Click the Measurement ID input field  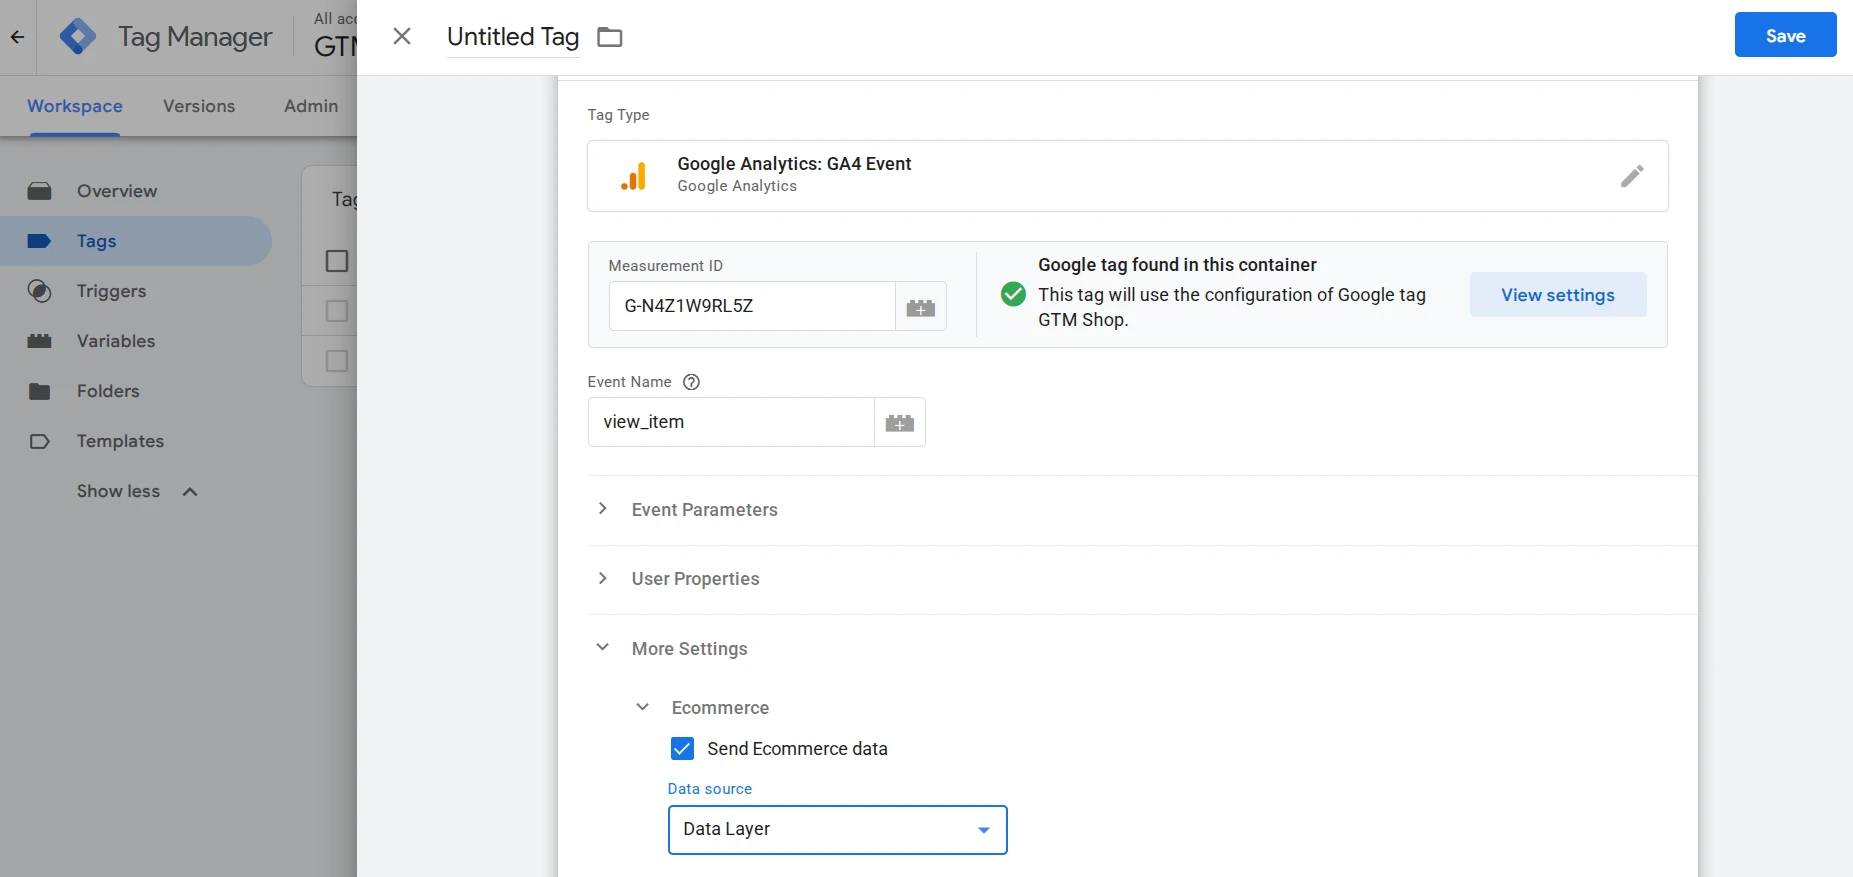752,306
